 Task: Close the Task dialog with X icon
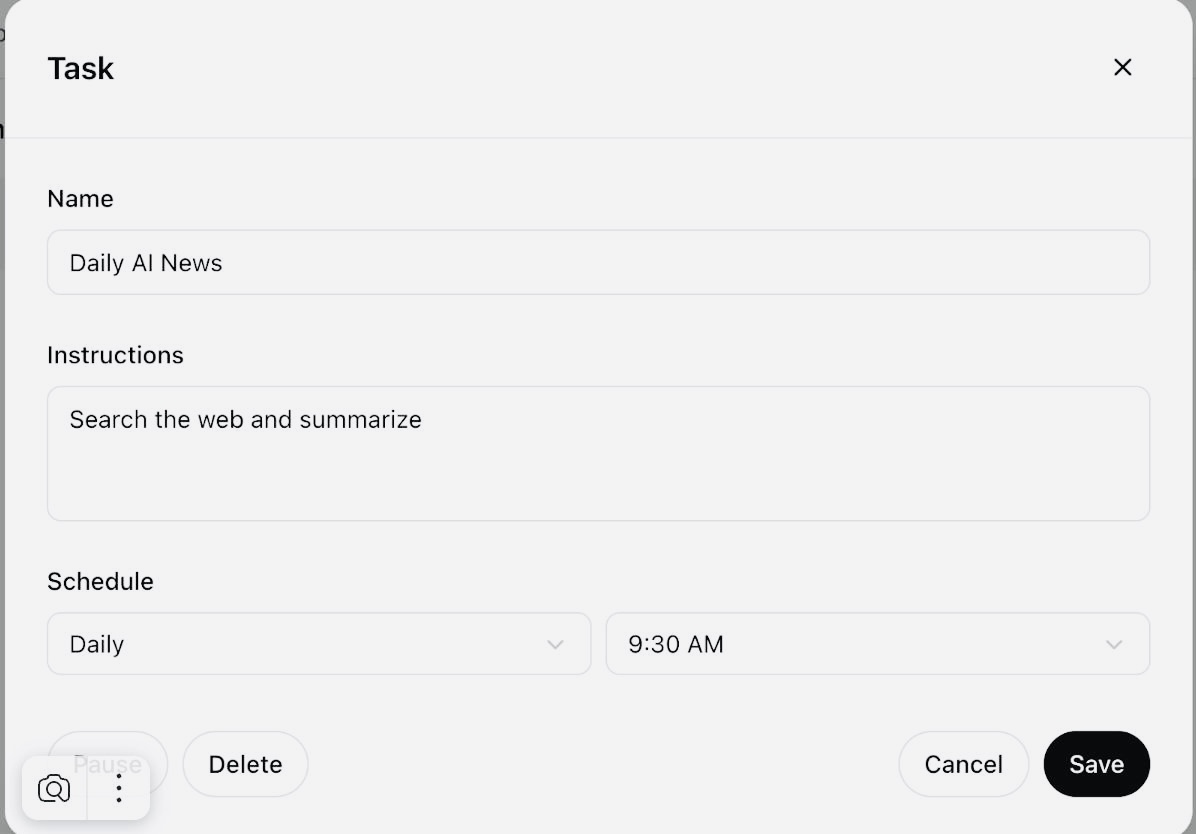[1122, 67]
